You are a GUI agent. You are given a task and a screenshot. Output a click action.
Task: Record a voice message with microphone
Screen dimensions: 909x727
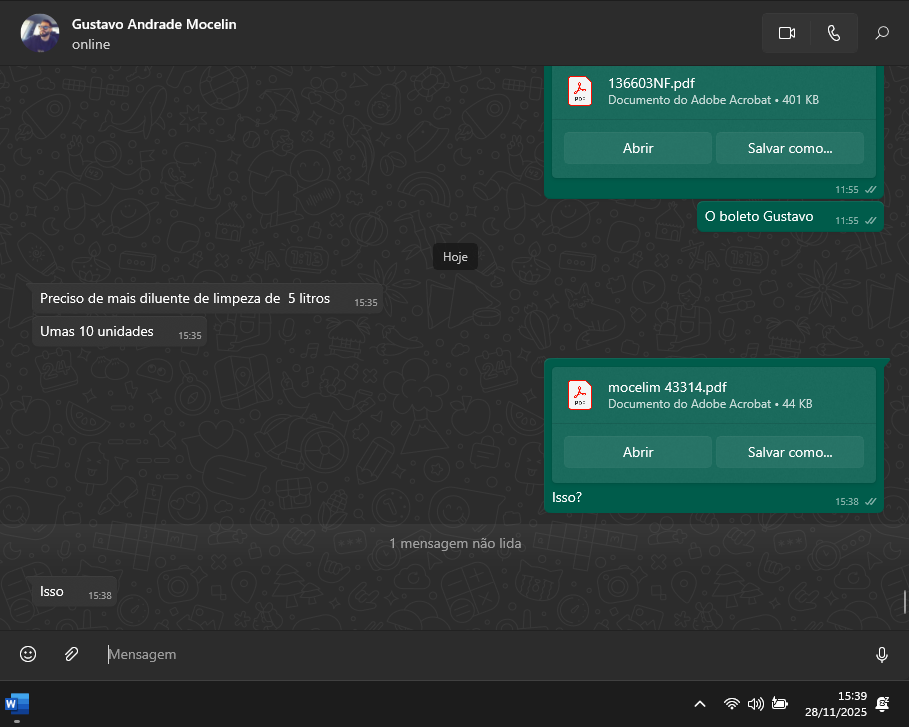(x=881, y=654)
